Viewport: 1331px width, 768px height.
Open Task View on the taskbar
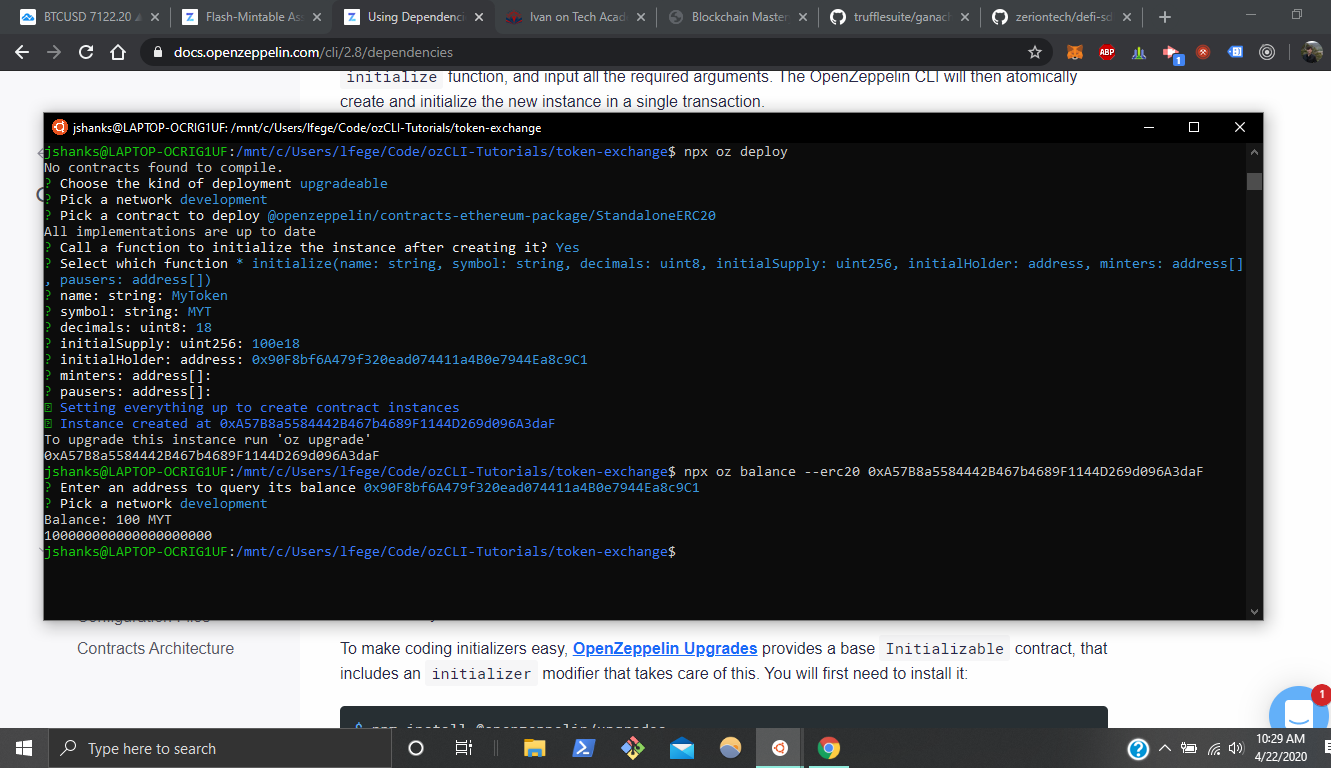click(464, 748)
